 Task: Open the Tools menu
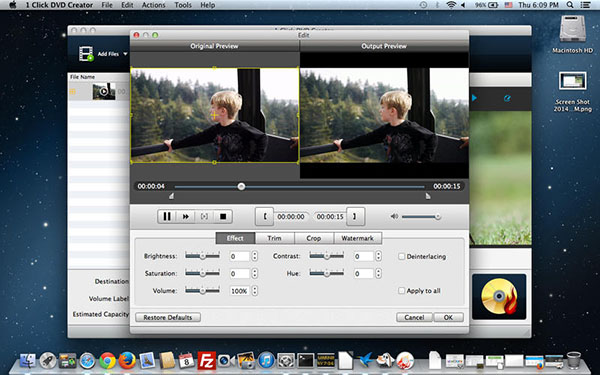[183, 5]
